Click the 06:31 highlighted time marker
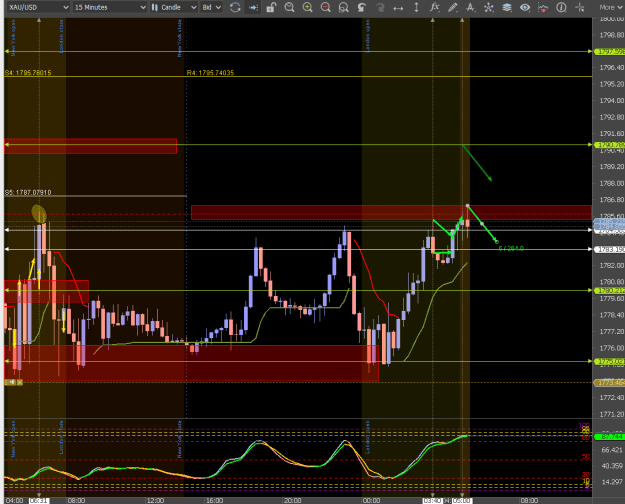The width and height of the screenshot is (625, 504). (x=39, y=500)
